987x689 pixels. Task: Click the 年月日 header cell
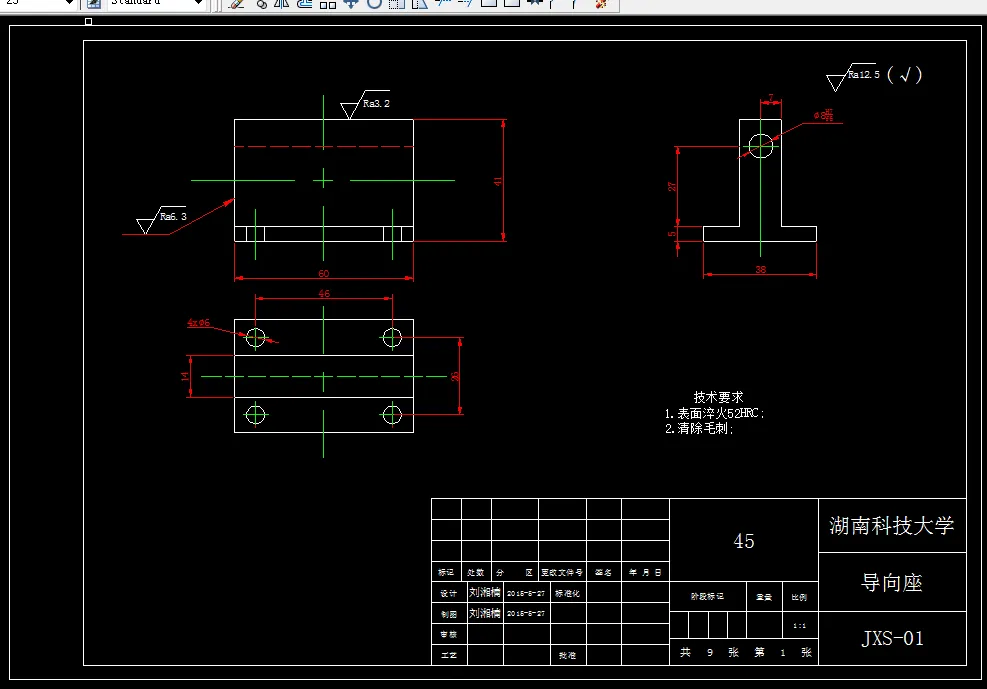click(x=645, y=572)
